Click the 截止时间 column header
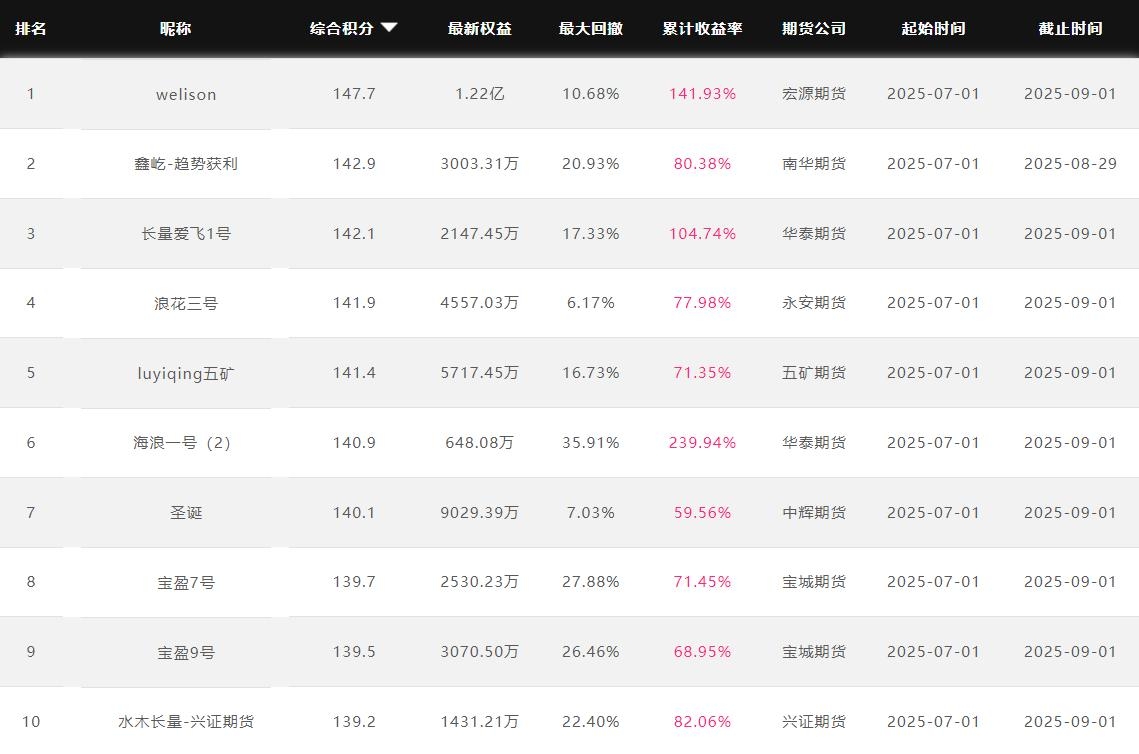Image resolution: width=1139 pixels, height=754 pixels. tap(1070, 29)
